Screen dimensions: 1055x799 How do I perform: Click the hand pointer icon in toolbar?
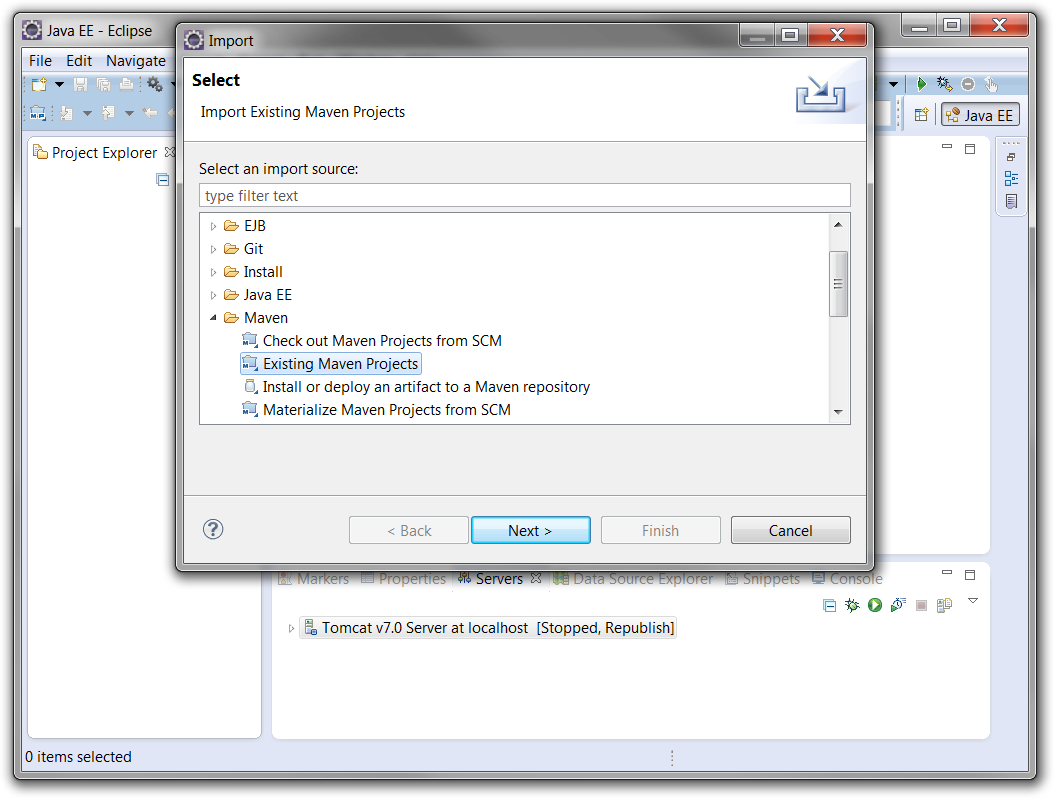991,84
